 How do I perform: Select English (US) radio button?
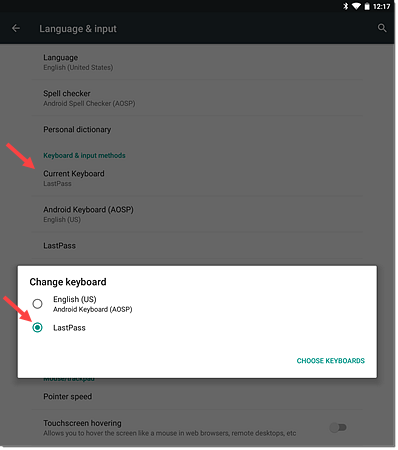click(x=37, y=304)
